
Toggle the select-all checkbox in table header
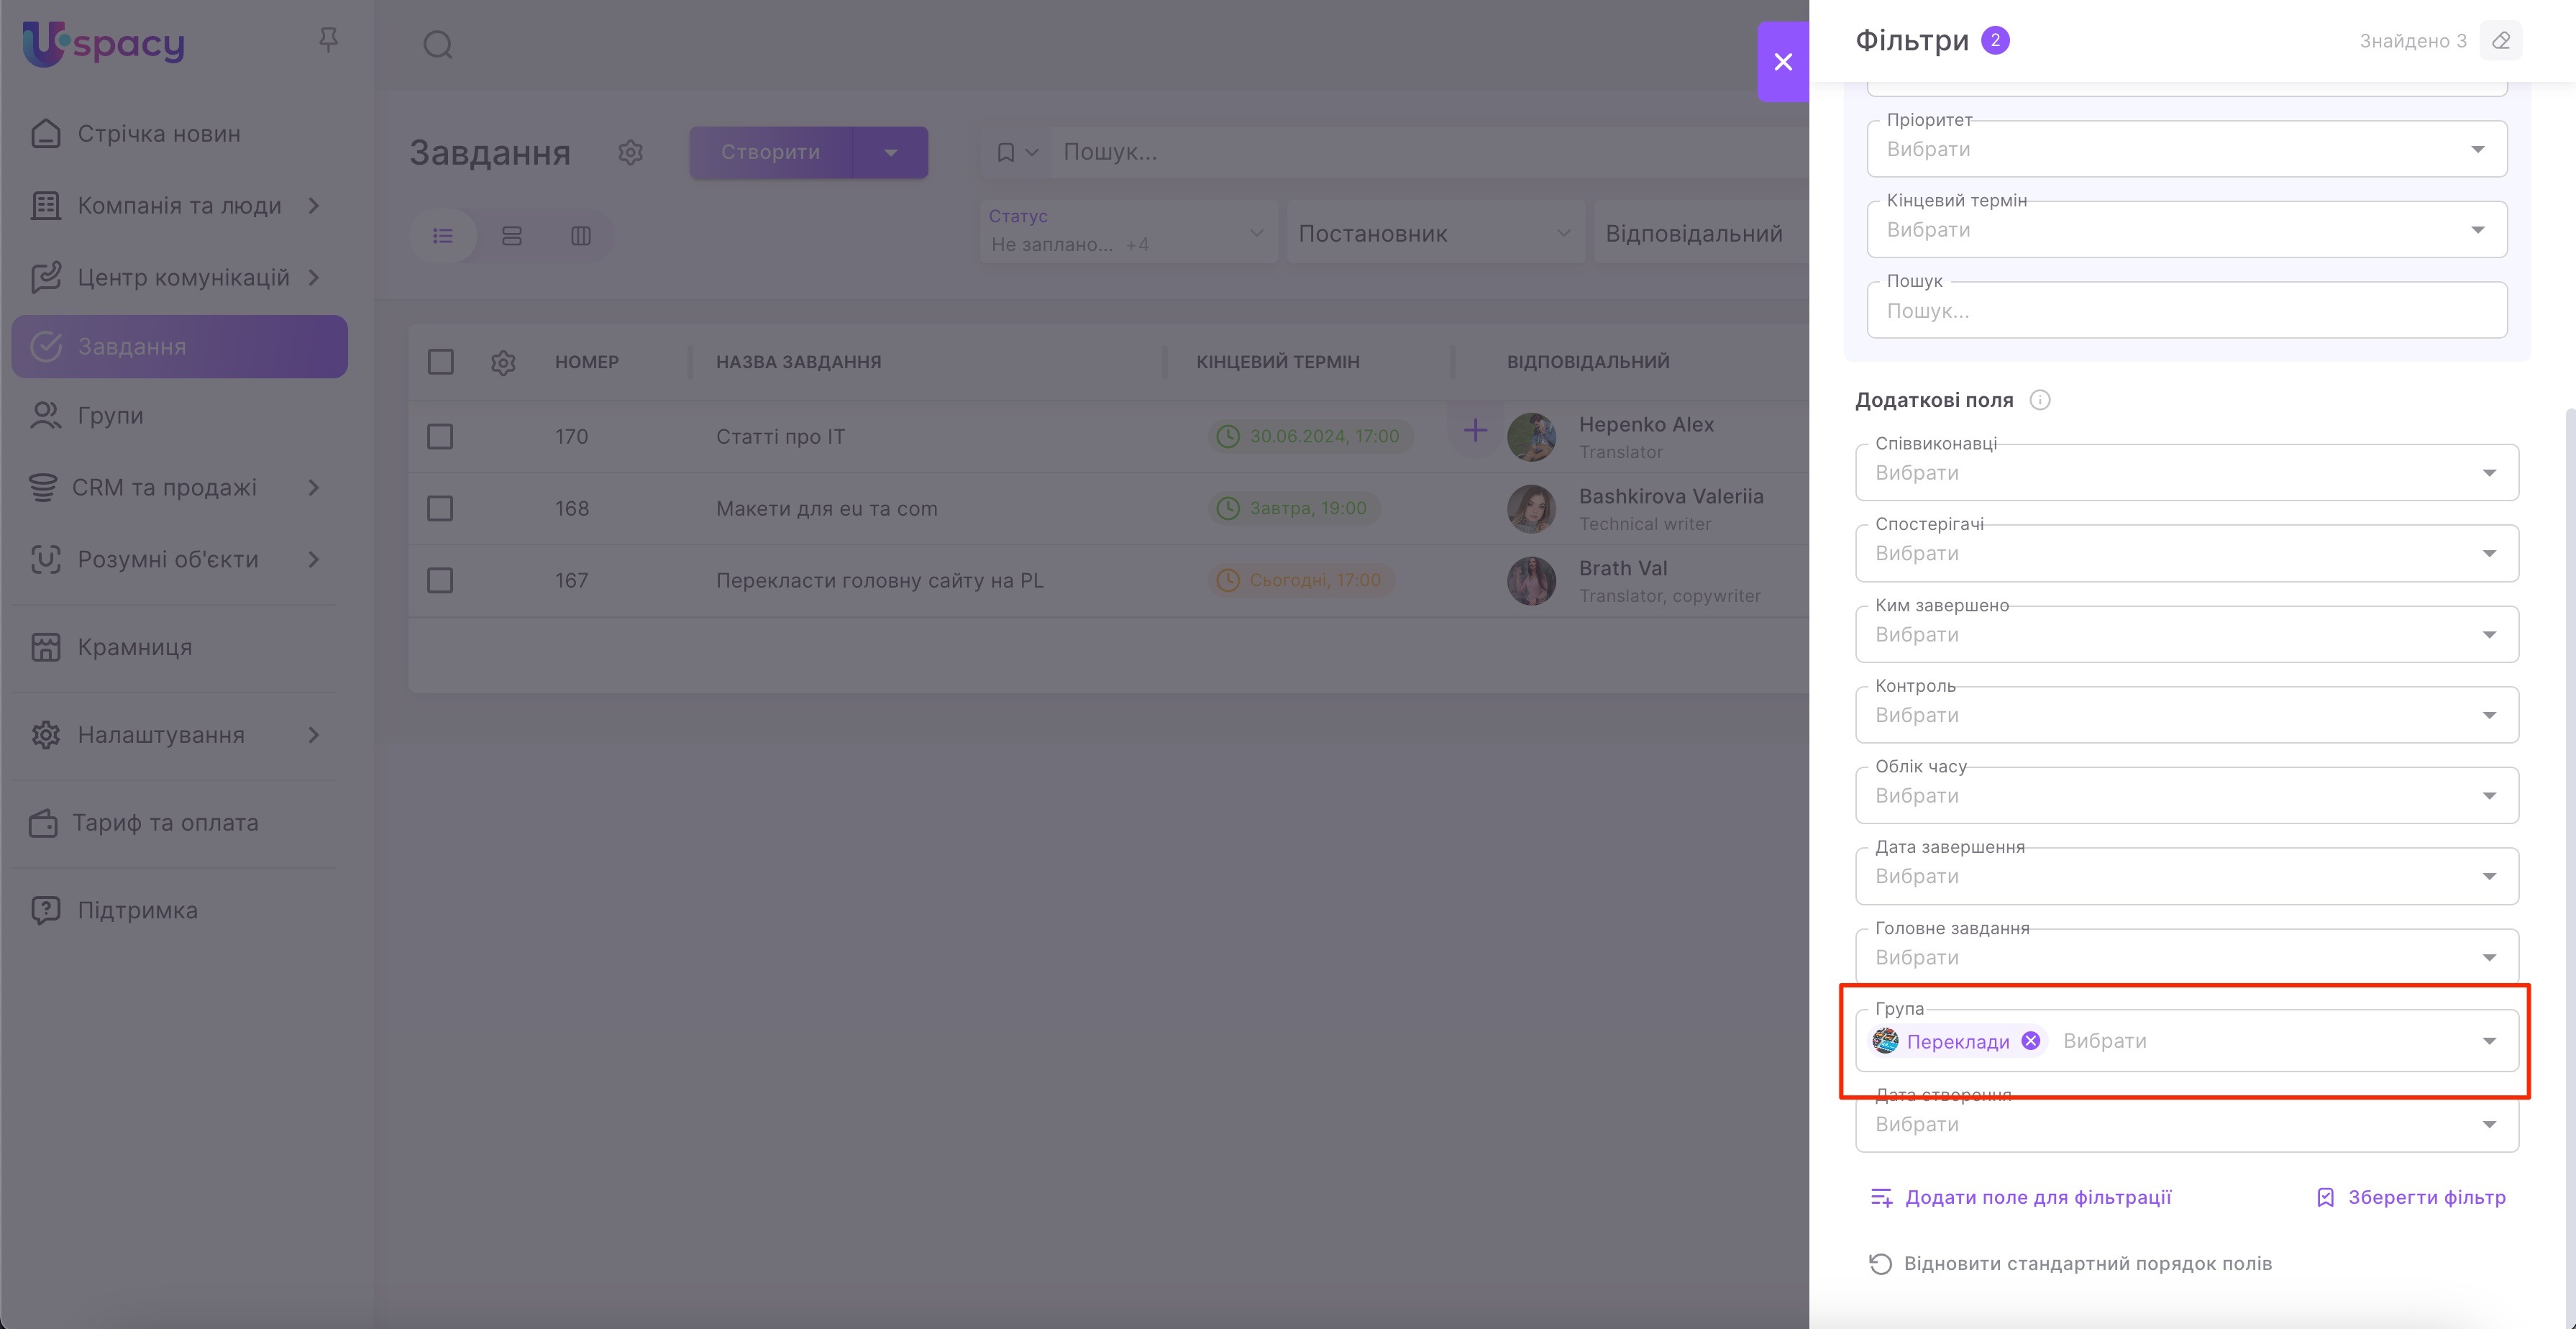point(440,362)
